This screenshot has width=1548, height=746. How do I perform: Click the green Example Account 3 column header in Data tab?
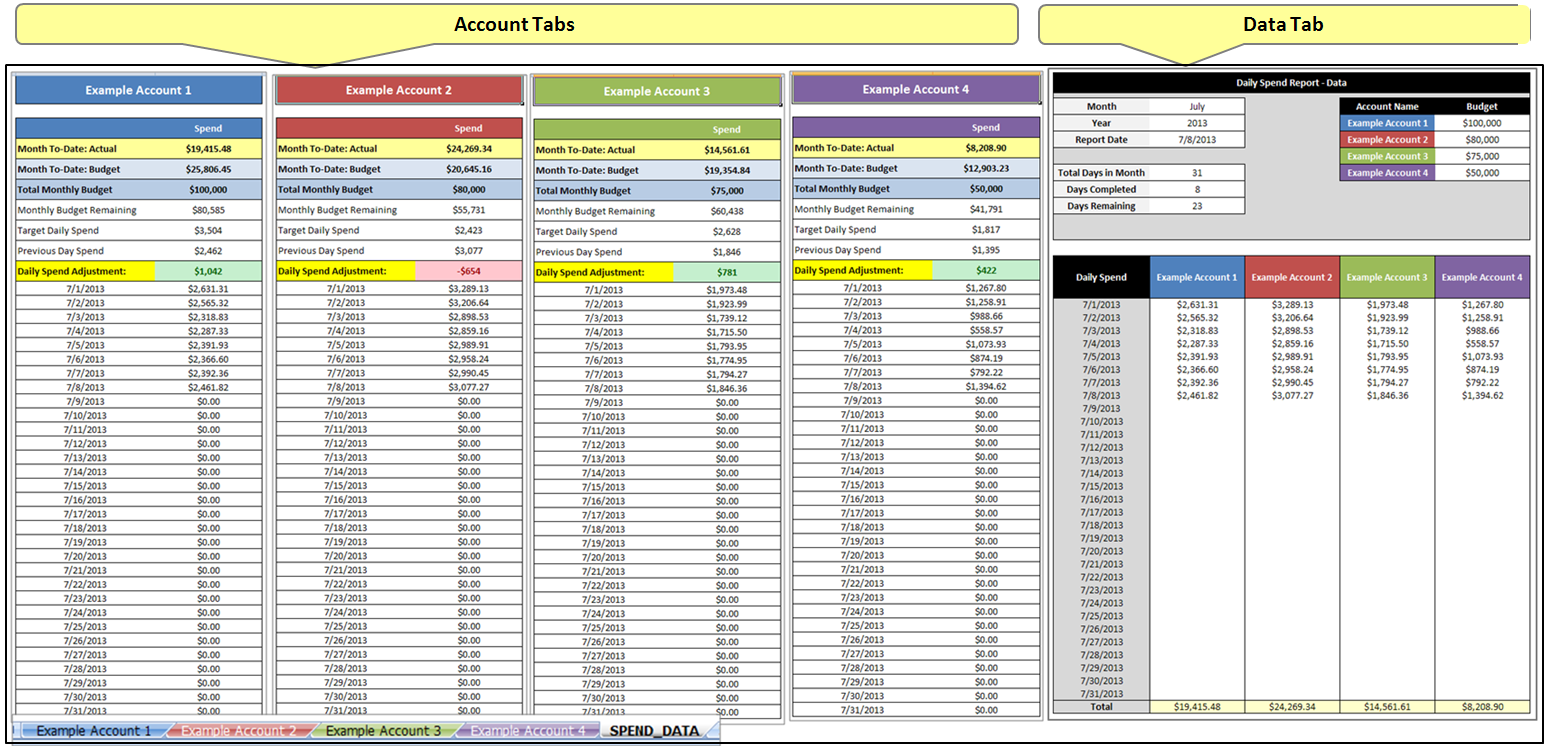pyautogui.click(x=1387, y=277)
